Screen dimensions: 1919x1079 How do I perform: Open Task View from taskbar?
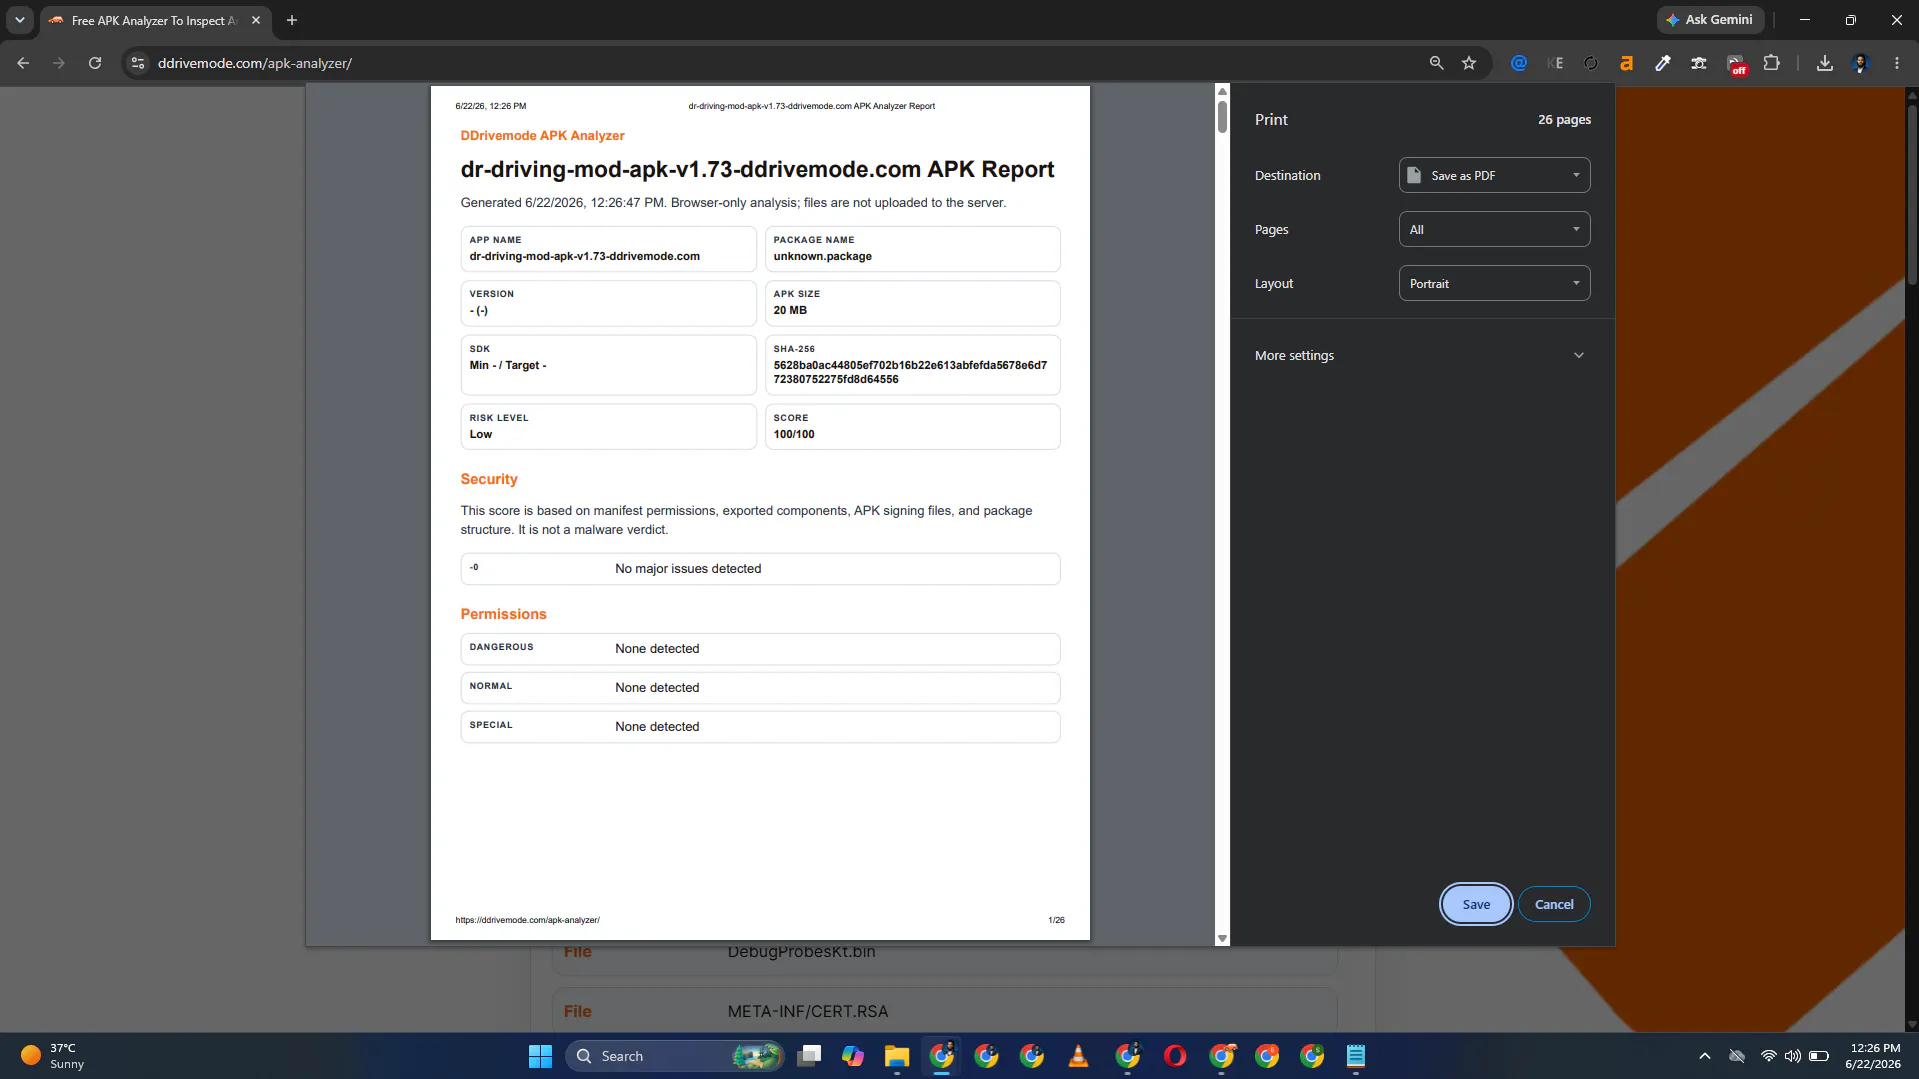coord(809,1056)
